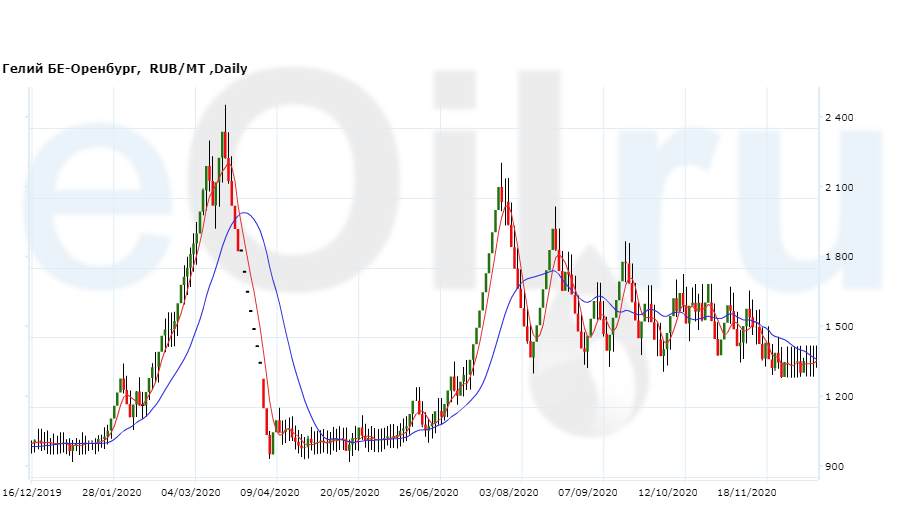This screenshot has height=509, width=909.
Task: Select the 18/11/2020 date label
Action: click(x=747, y=493)
